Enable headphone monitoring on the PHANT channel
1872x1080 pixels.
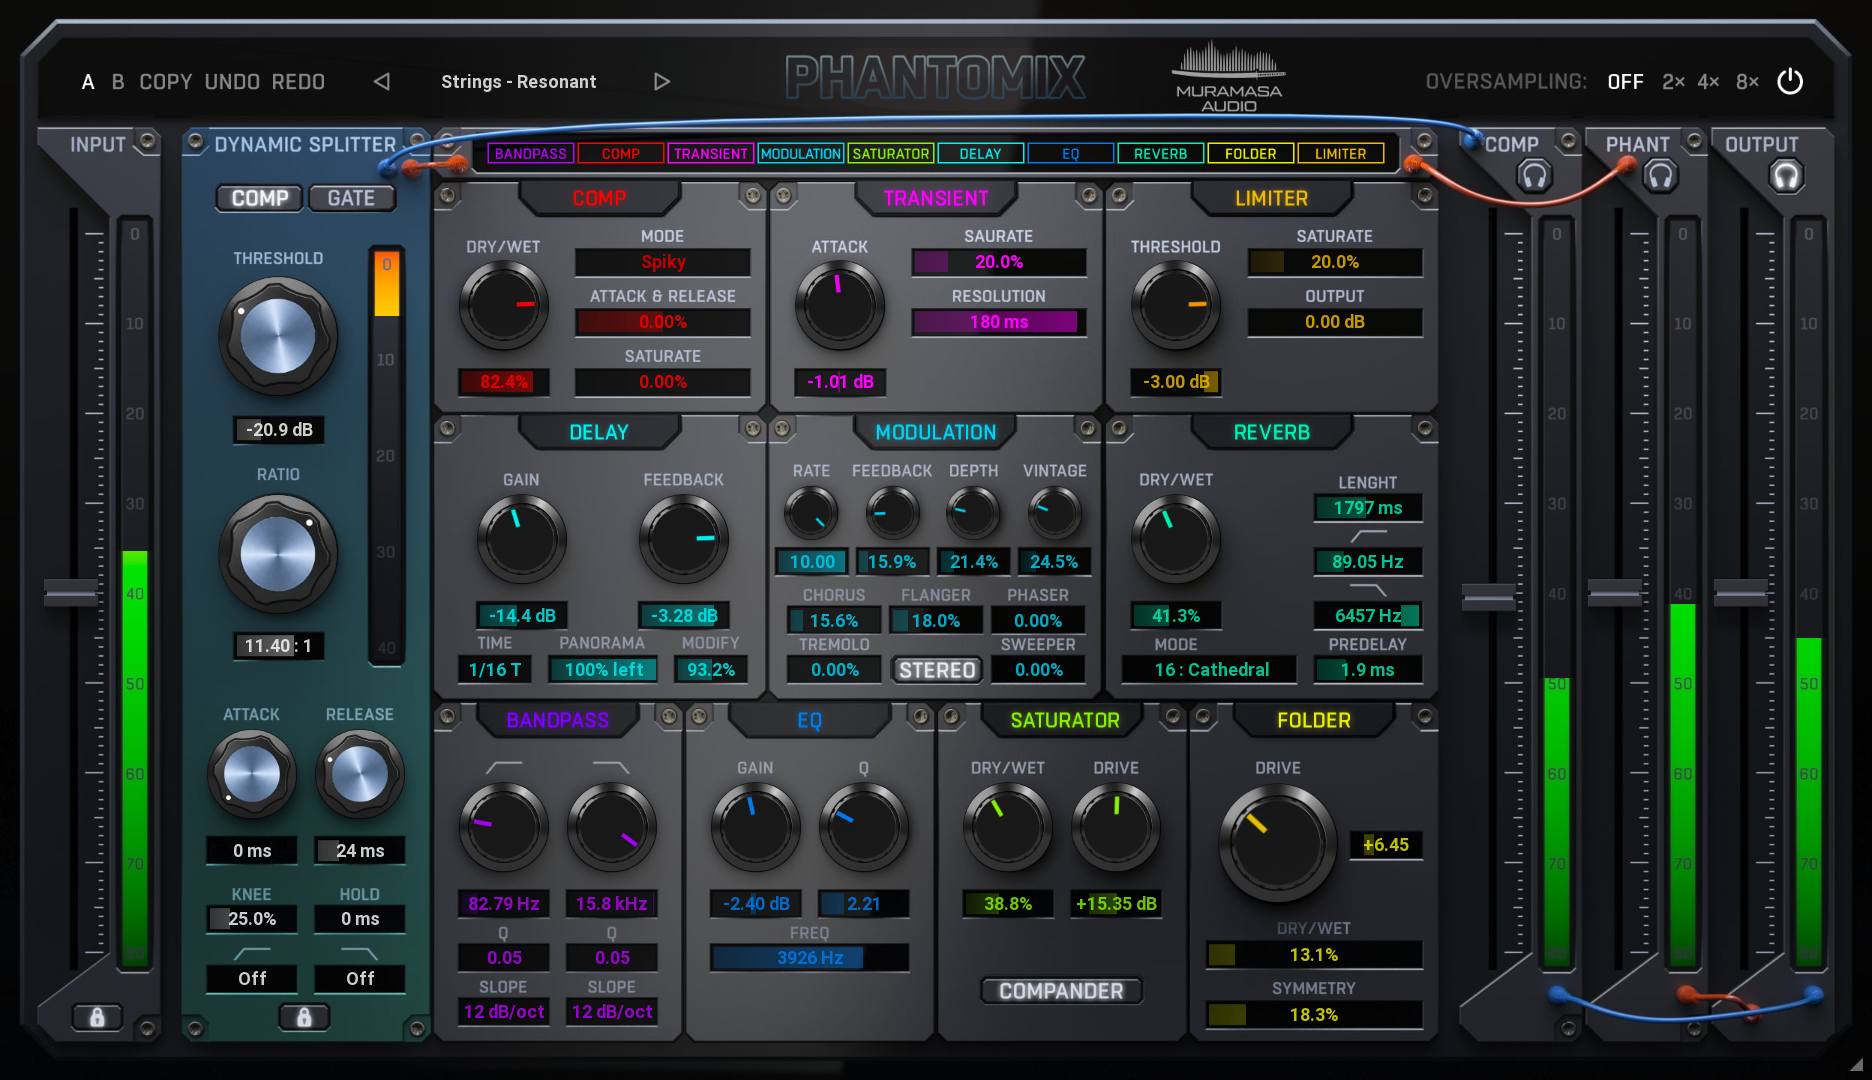click(x=1659, y=175)
